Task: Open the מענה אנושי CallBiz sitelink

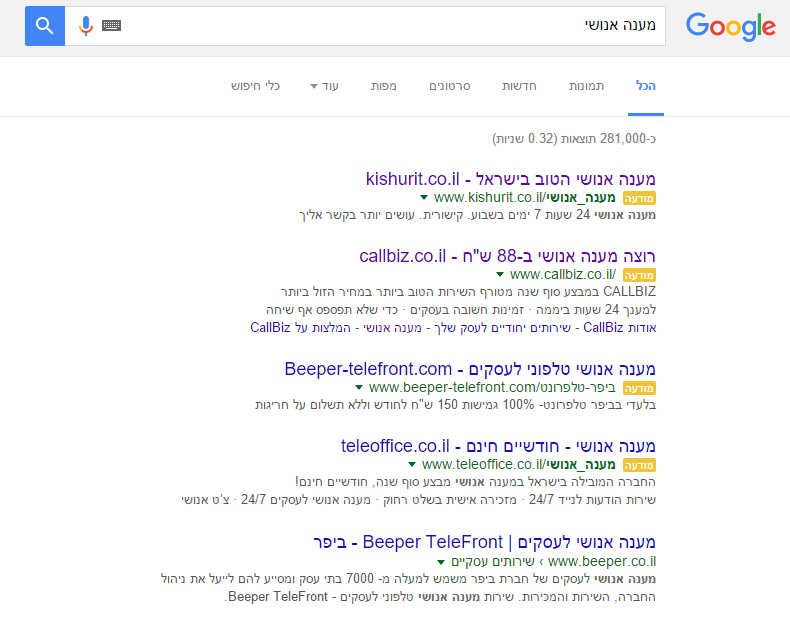Action: [x=392, y=327]
